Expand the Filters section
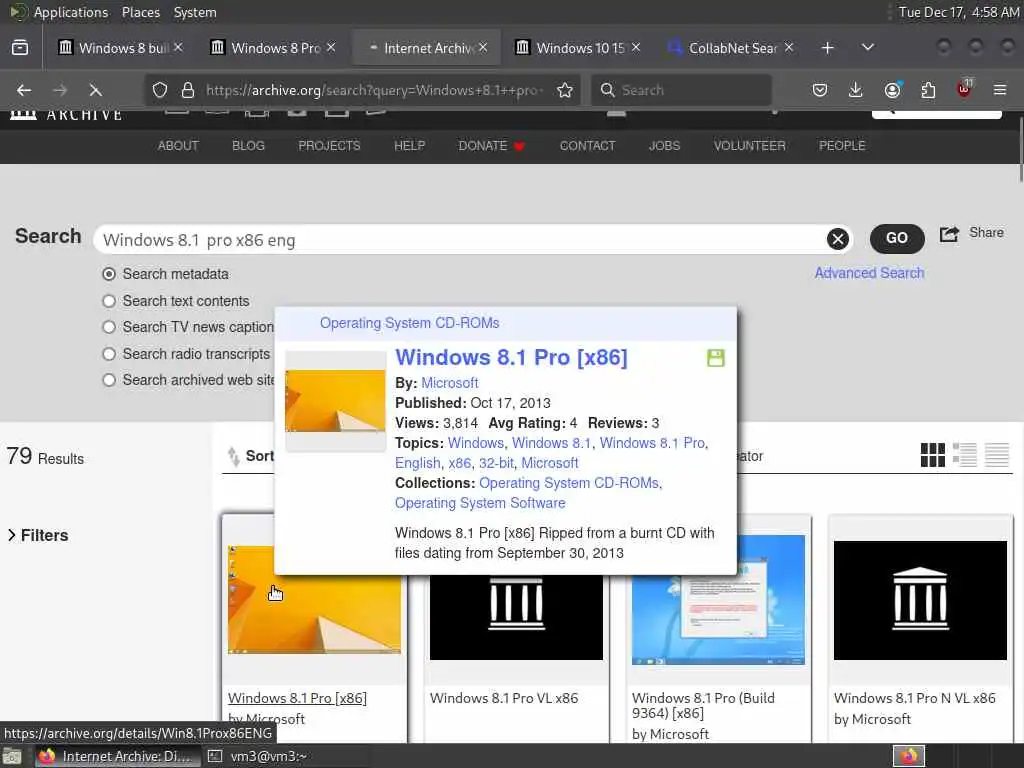 click(38, 536)
